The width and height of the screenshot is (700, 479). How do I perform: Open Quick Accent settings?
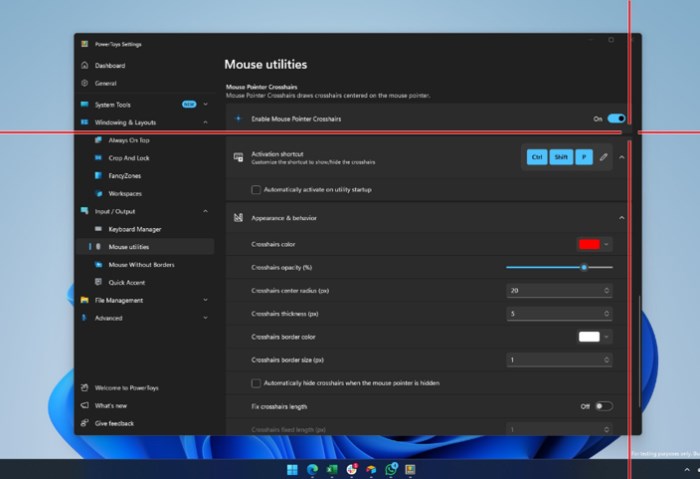click(x=127, y=283)
